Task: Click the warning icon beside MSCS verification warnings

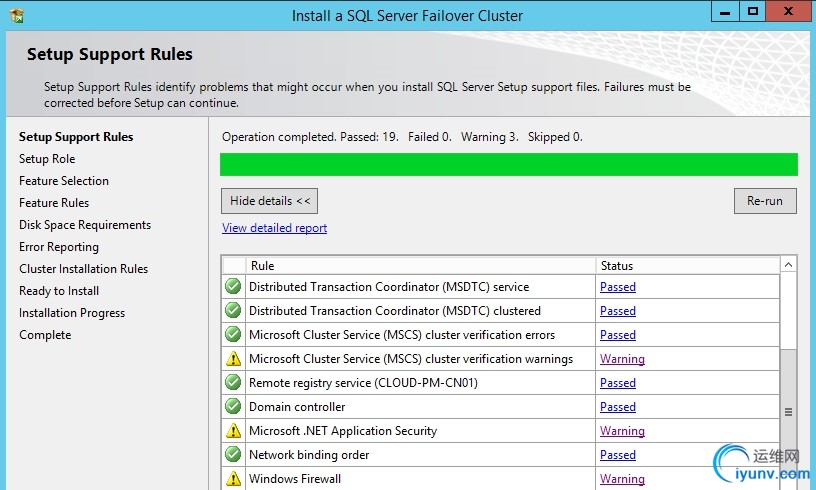Action: tap(233, 359)
